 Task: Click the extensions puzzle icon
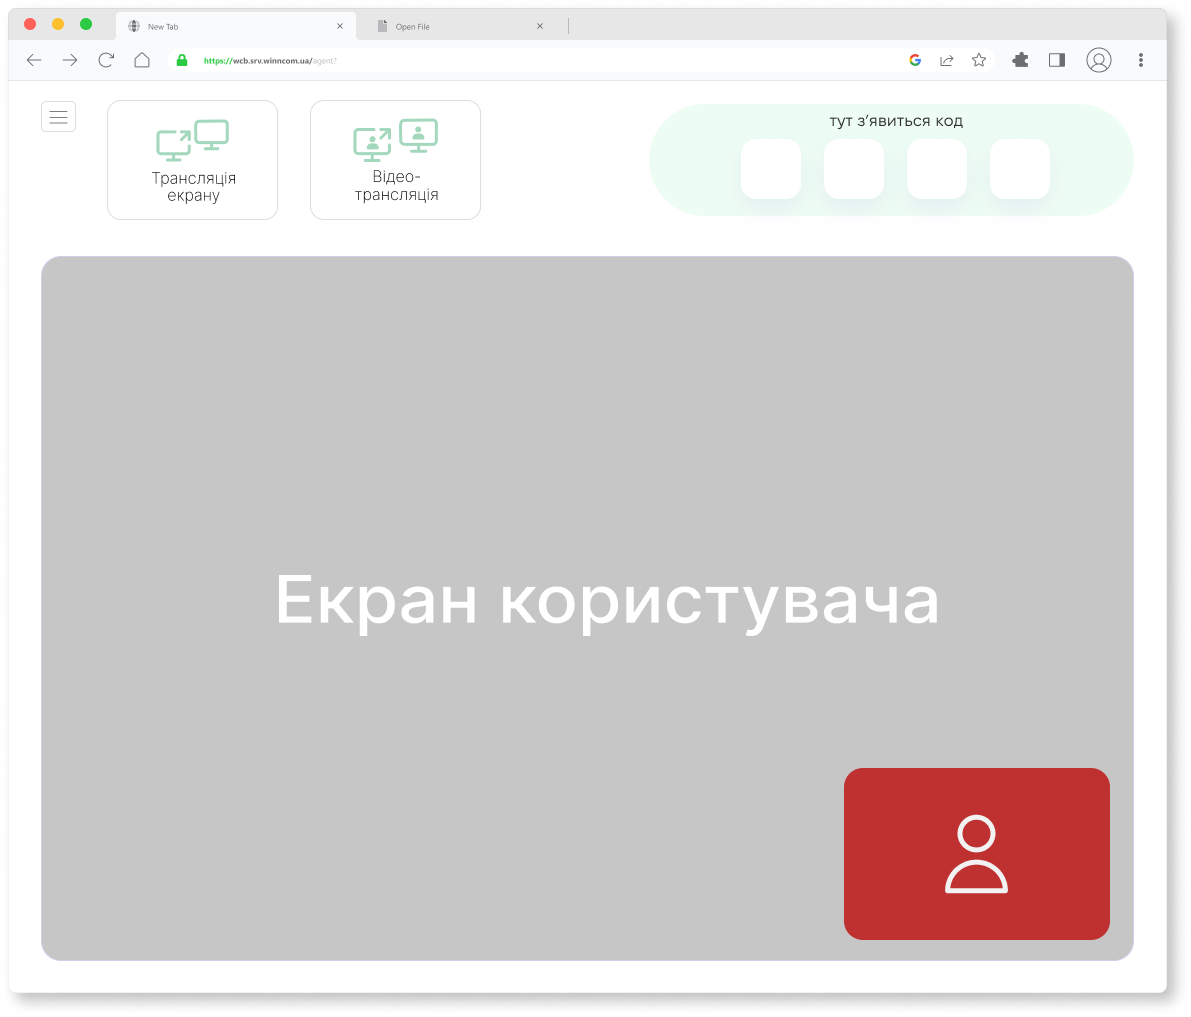pyautogui.click(x=1019, y=60)
